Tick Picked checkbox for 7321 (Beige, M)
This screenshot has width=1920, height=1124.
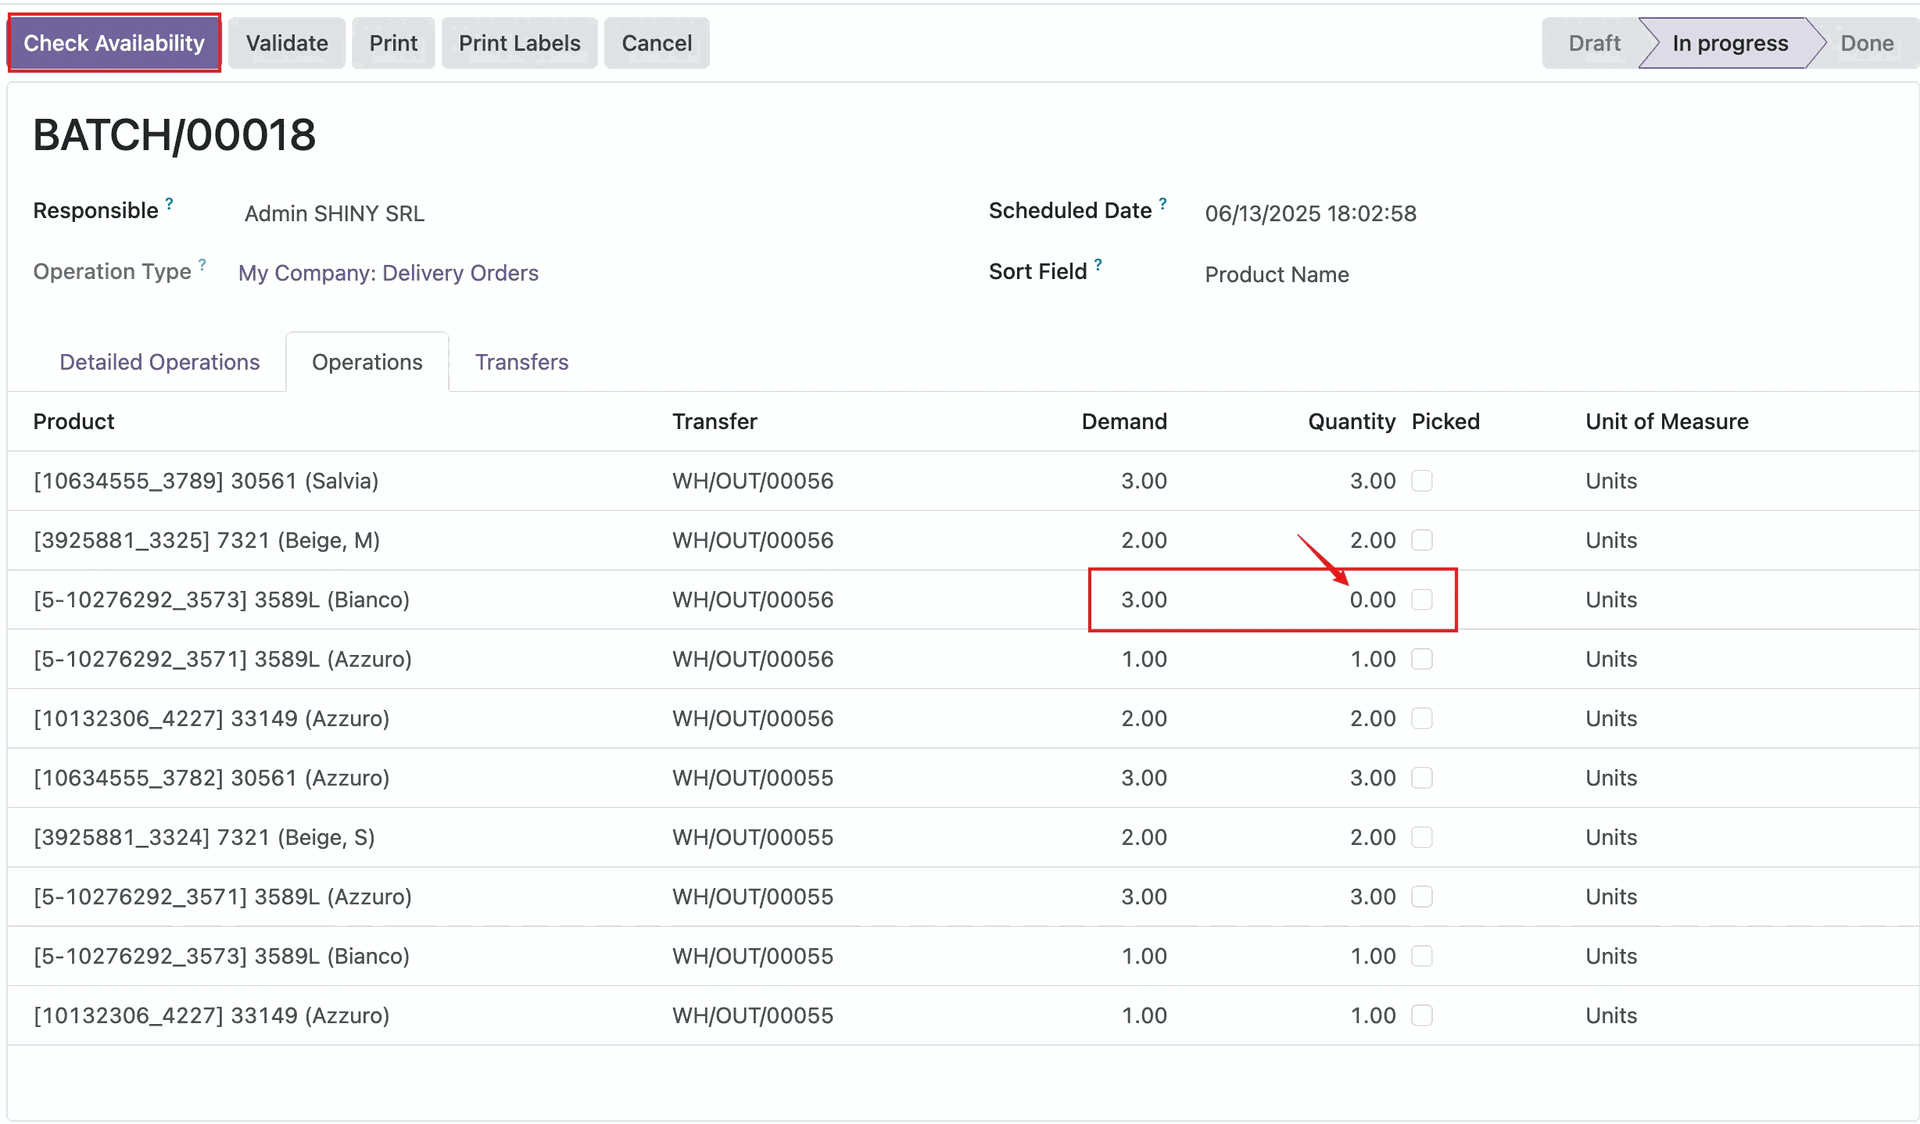1421,540
